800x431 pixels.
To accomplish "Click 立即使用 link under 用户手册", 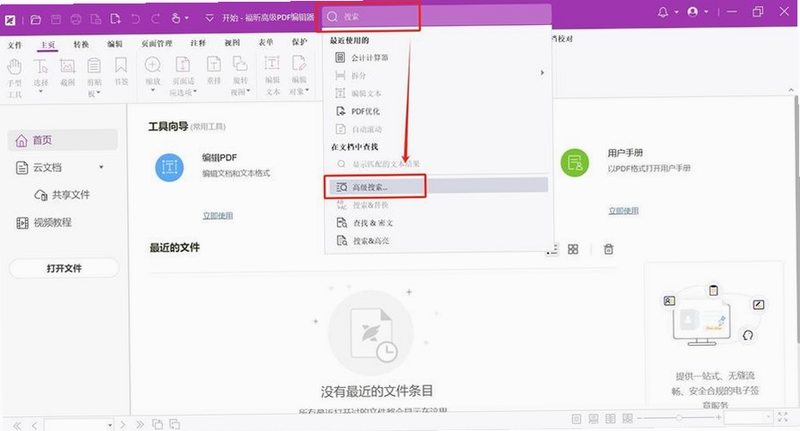I will [623, 211].
